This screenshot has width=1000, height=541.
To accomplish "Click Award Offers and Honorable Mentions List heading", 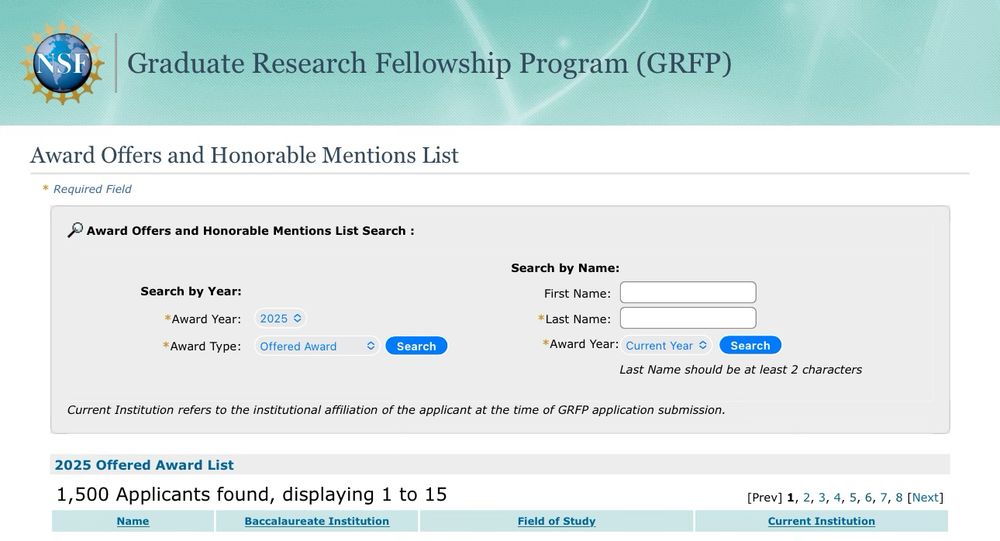I will [244, 155].
